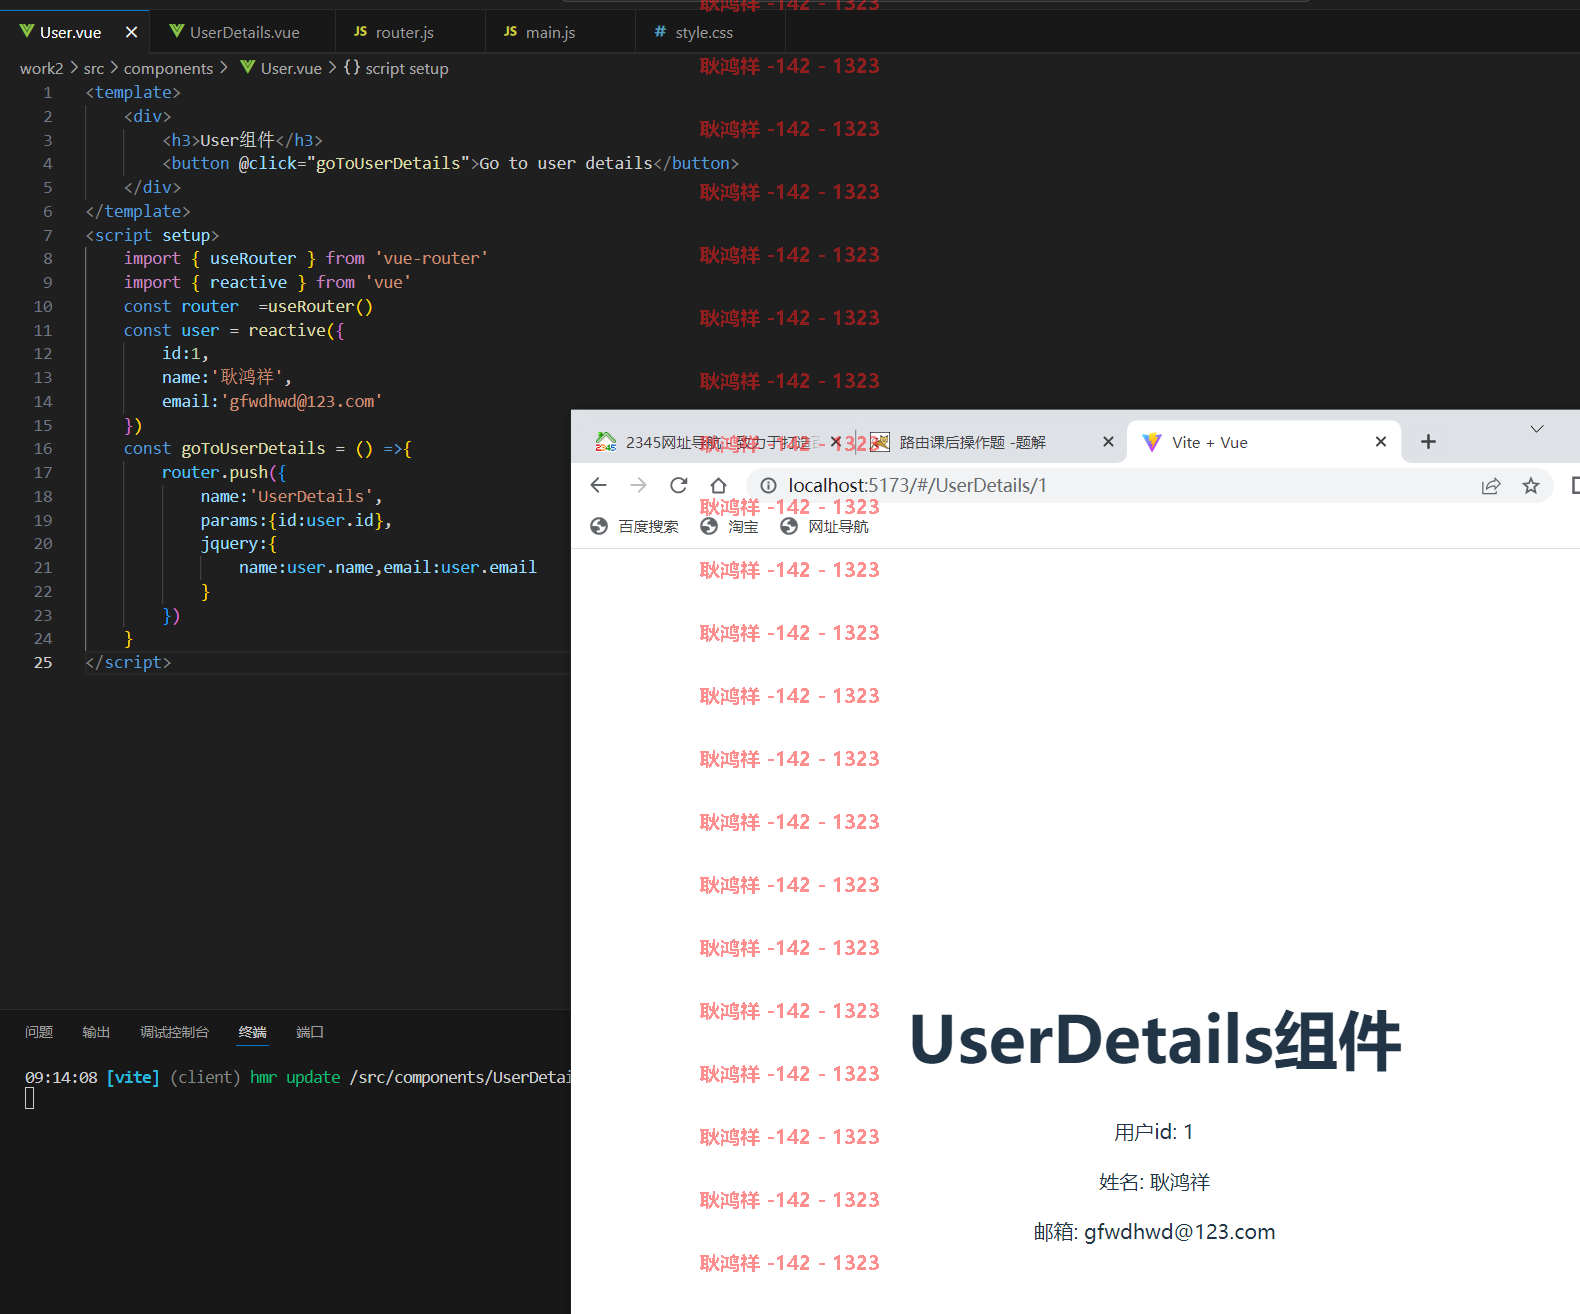The image size is (1580, 1314).
Task: Open the 问题 (Problems) panel tab
Action: [39, 1032]
